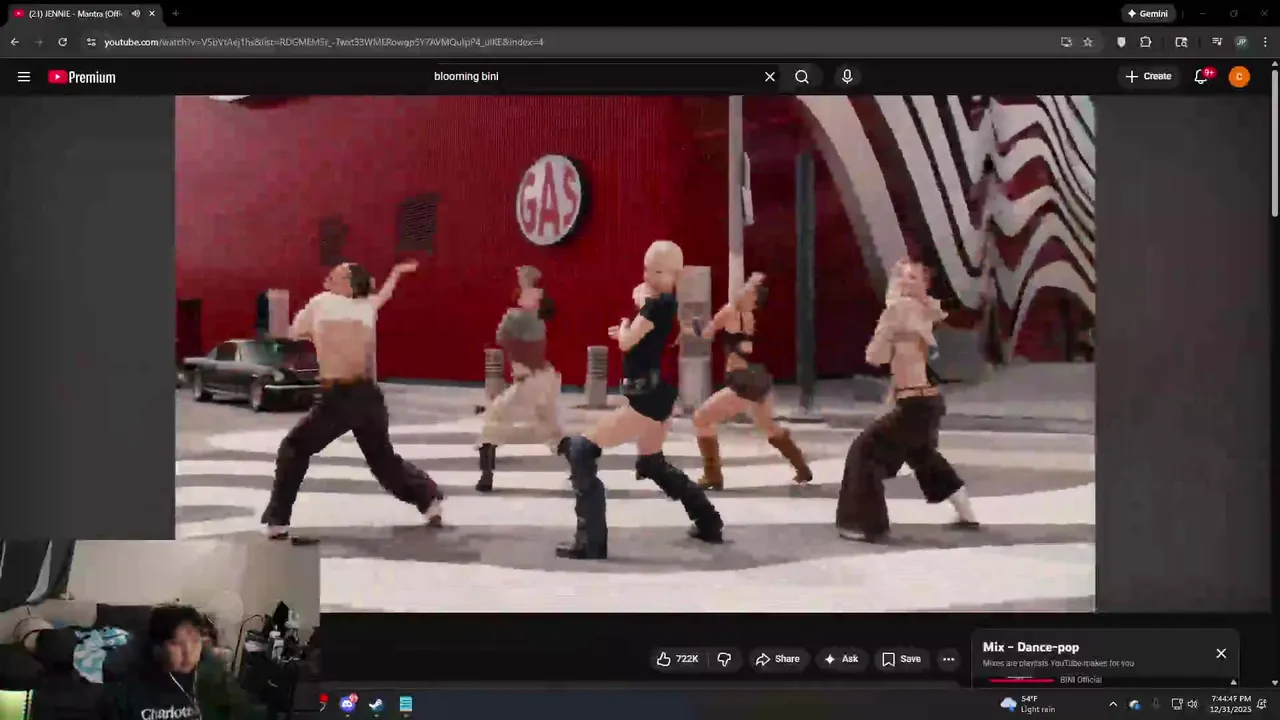The image size is (1280, 720).
Task: Close the Mix - Dance-pop panel
Action: 1221,653
